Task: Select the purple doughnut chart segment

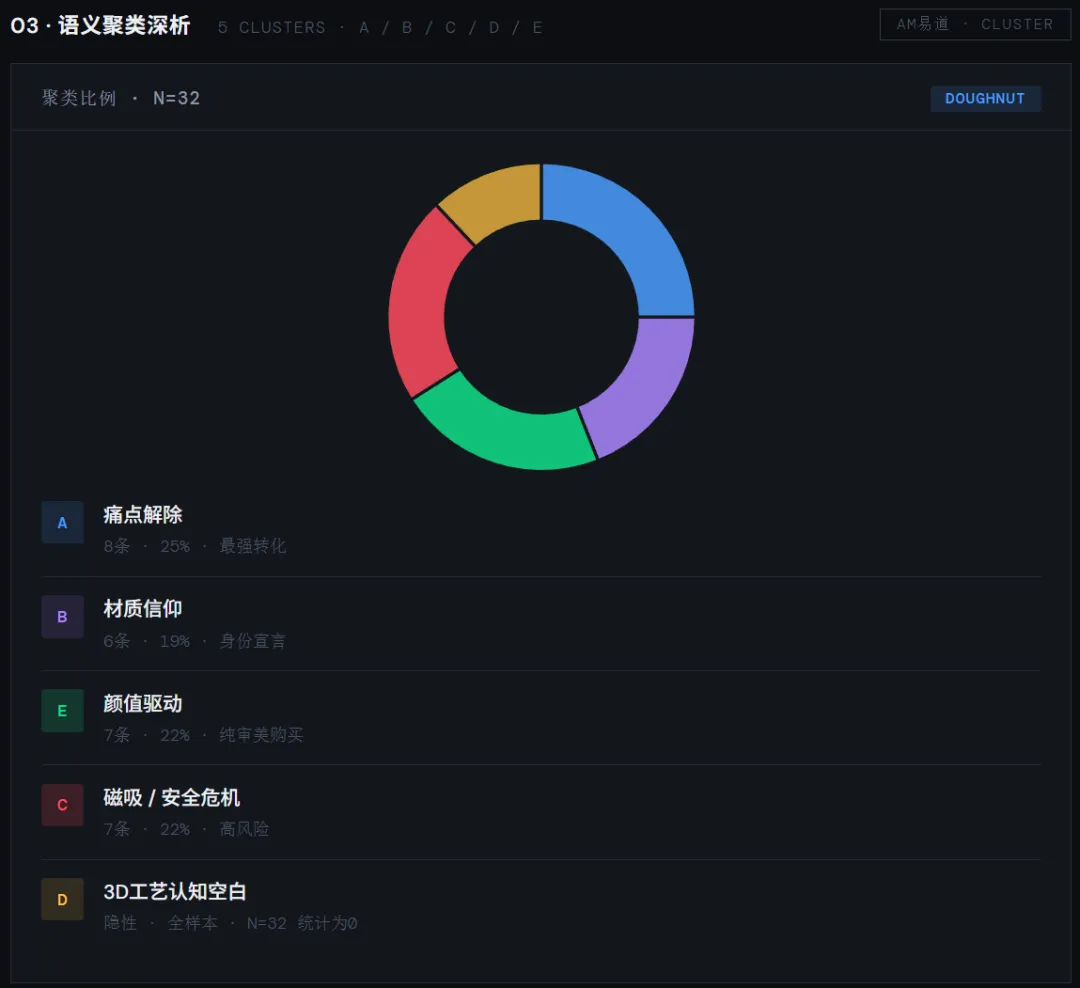Action: 640,380
